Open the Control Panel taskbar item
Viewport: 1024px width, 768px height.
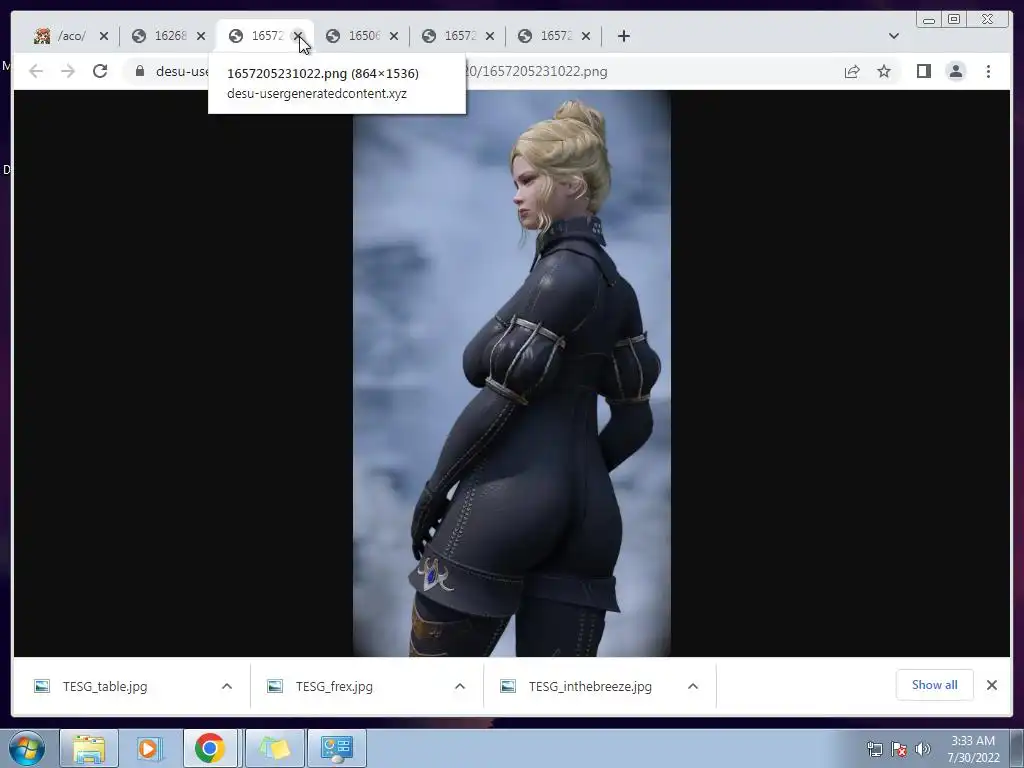point(337,748)
